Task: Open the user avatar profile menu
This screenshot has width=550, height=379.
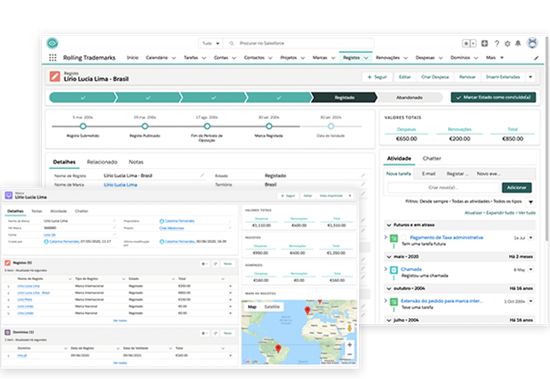Action: 532,43
